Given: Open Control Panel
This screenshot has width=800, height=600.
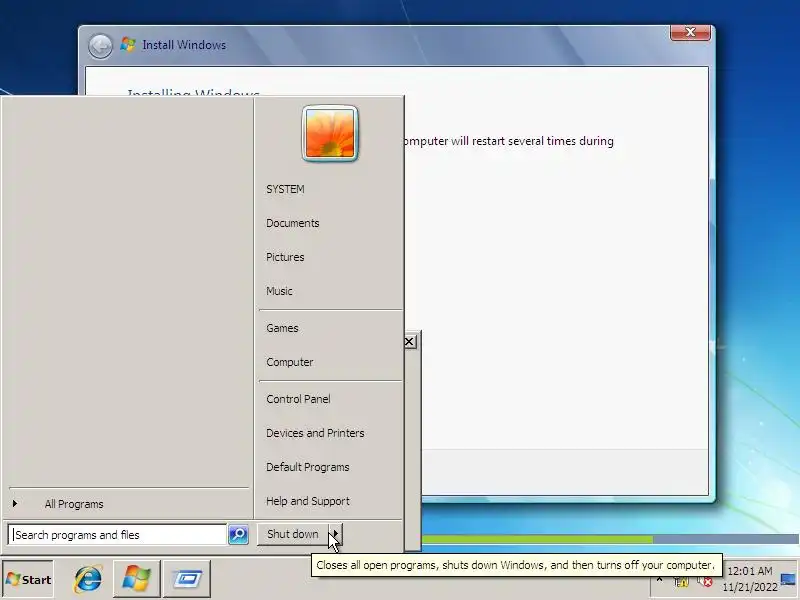Looking at the screenshot, I should coord(298,399).
